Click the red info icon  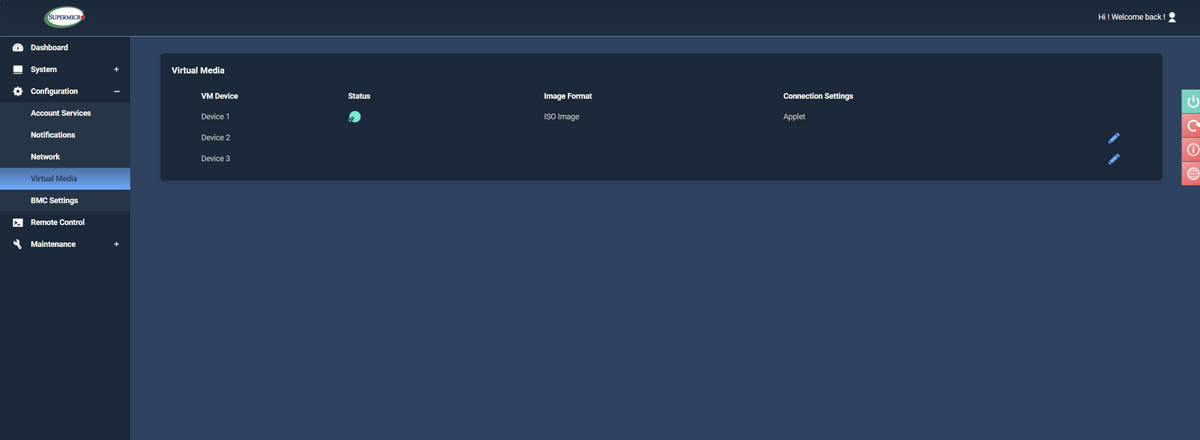point(1191,150)
